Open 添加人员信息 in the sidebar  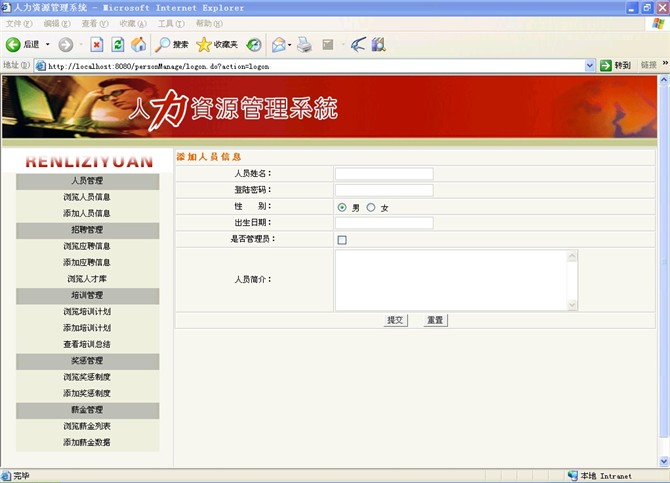click(x=87, y=213)
